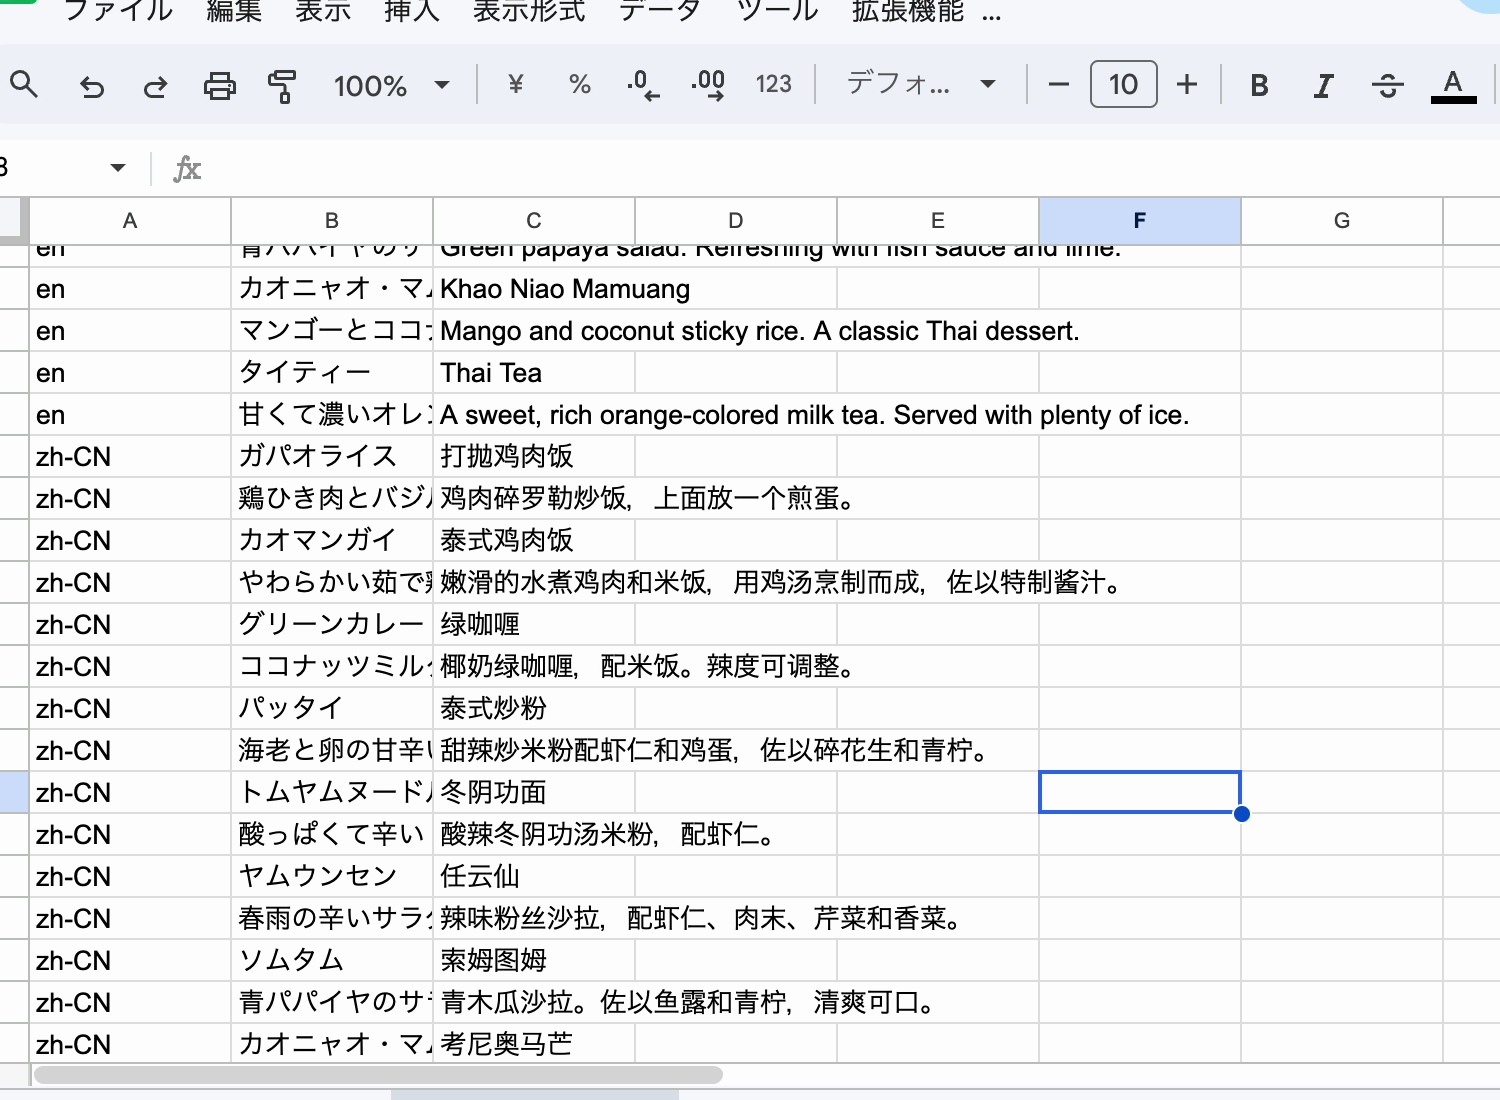Viewport: 1500px width, 1100px height.
Task: Click the selected cell's fill handle
Action: tap(1242, 814)
